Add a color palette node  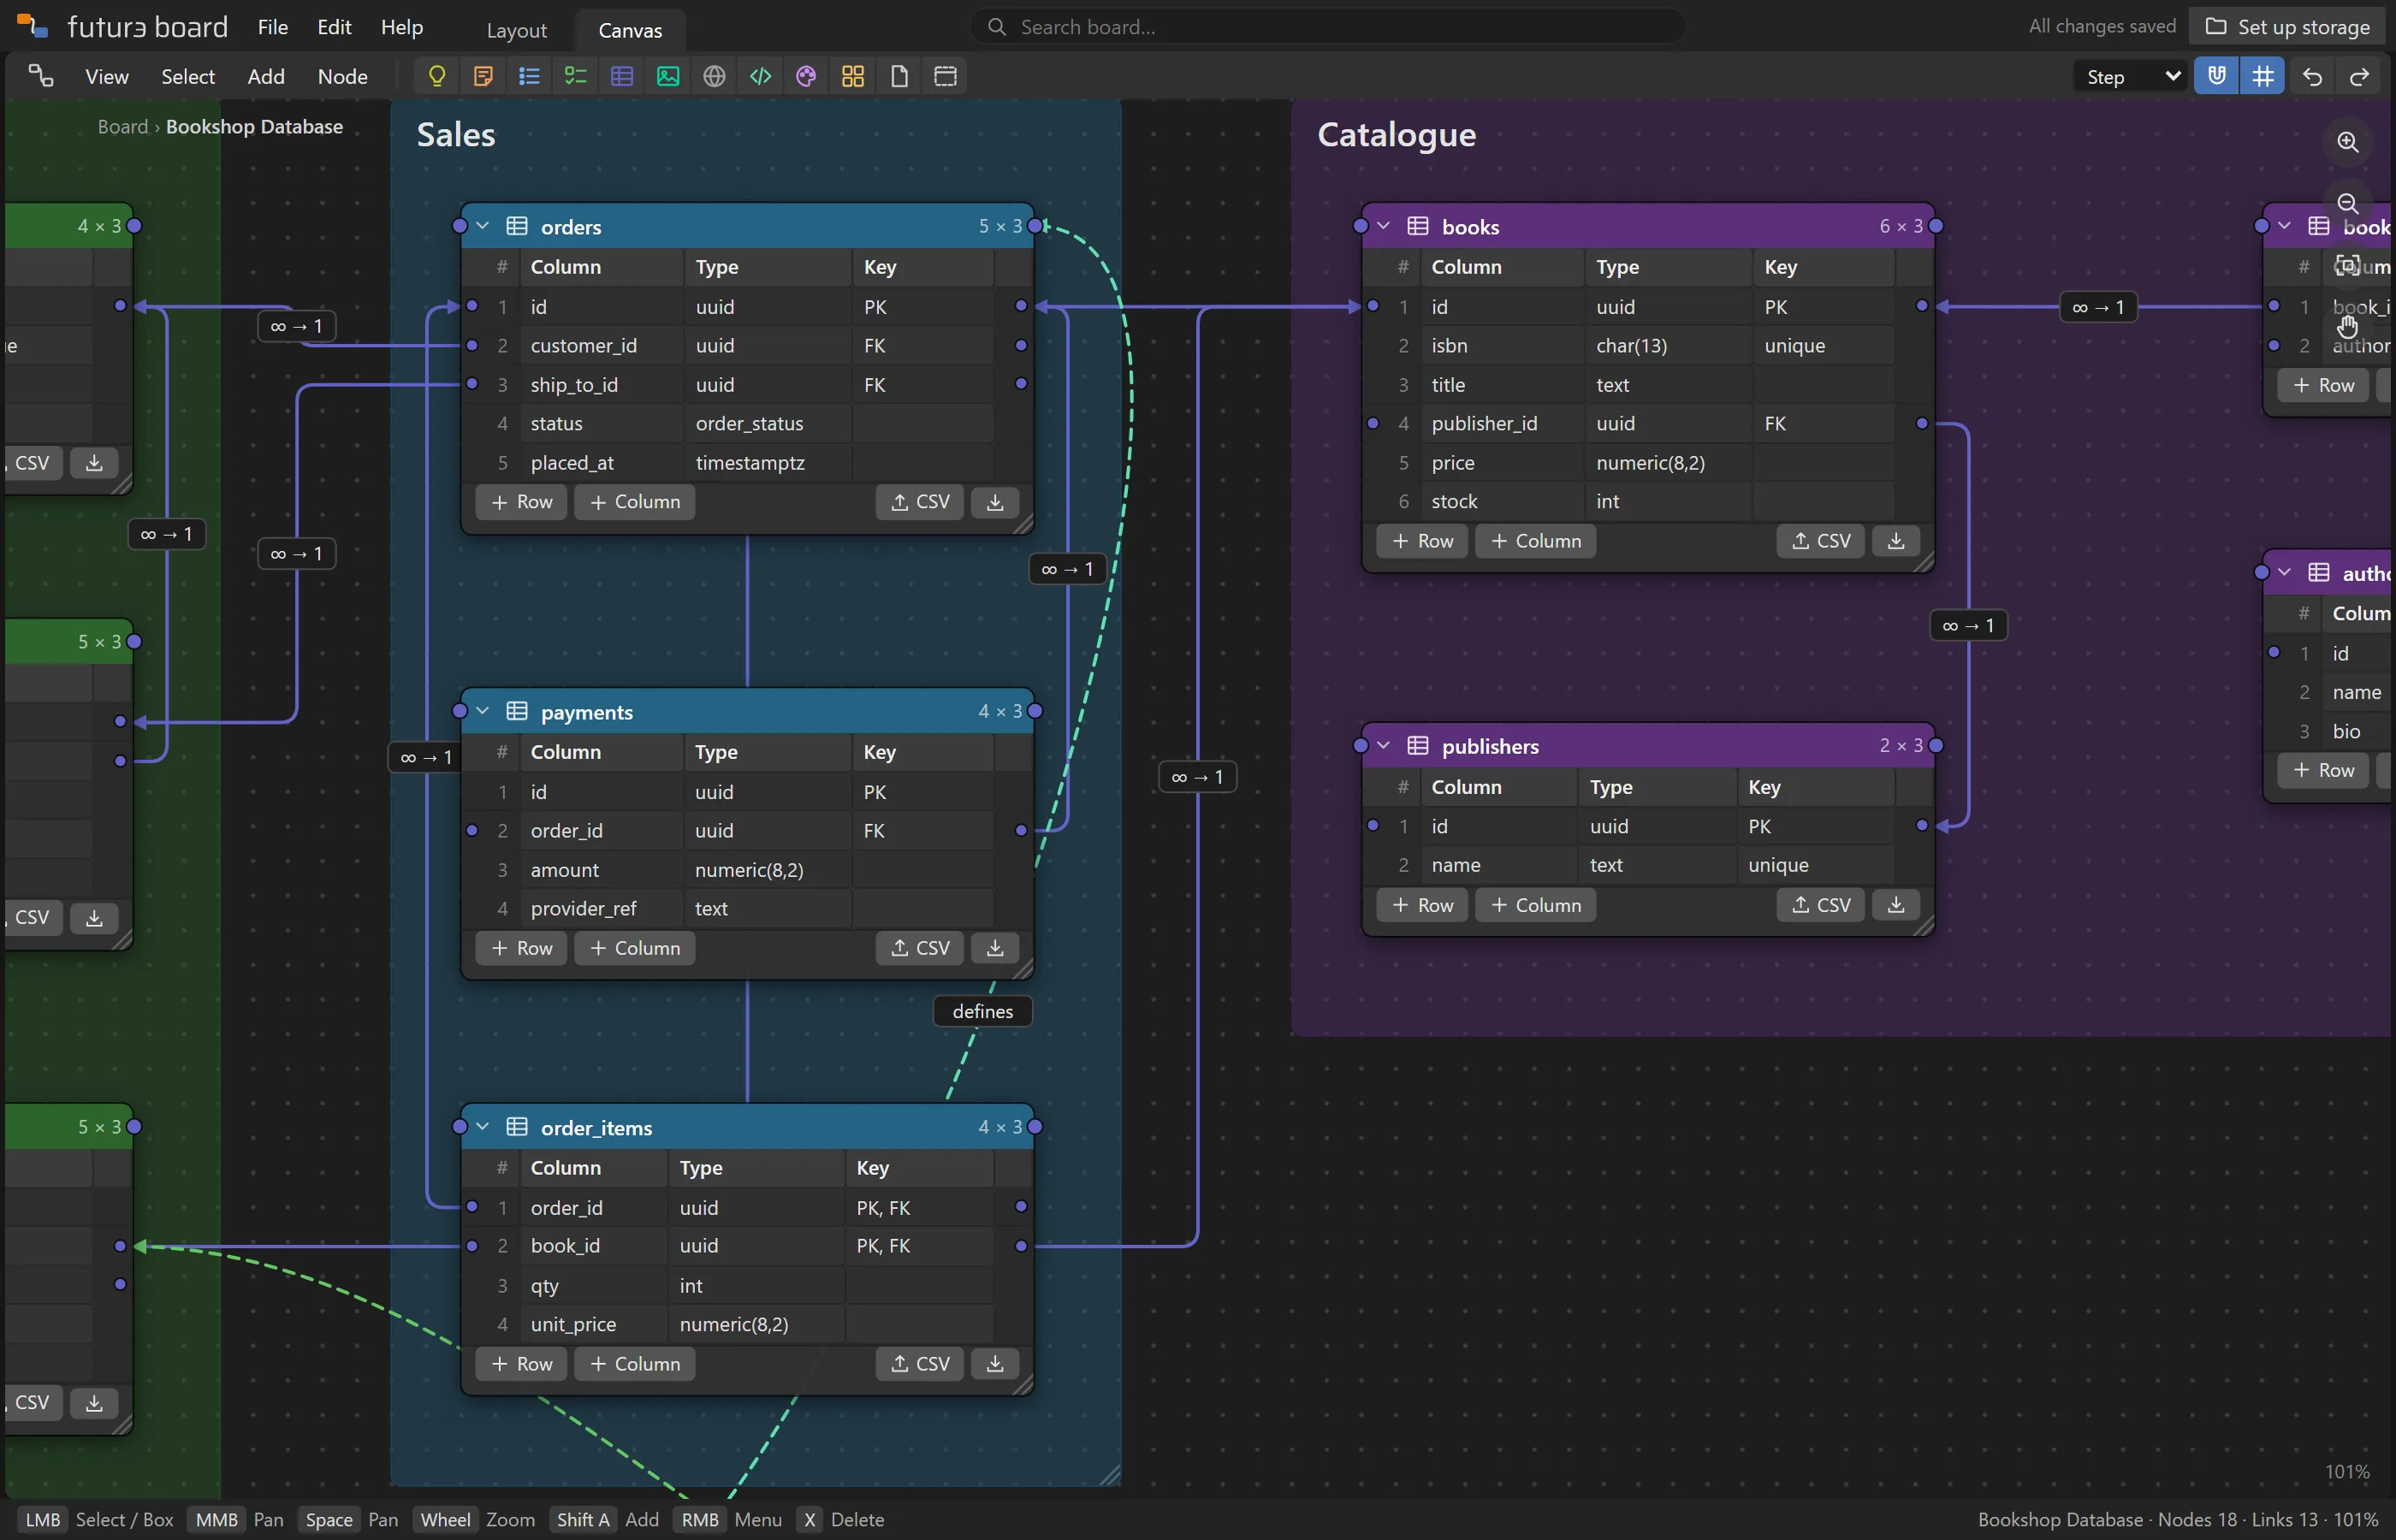tap(806, 76)
